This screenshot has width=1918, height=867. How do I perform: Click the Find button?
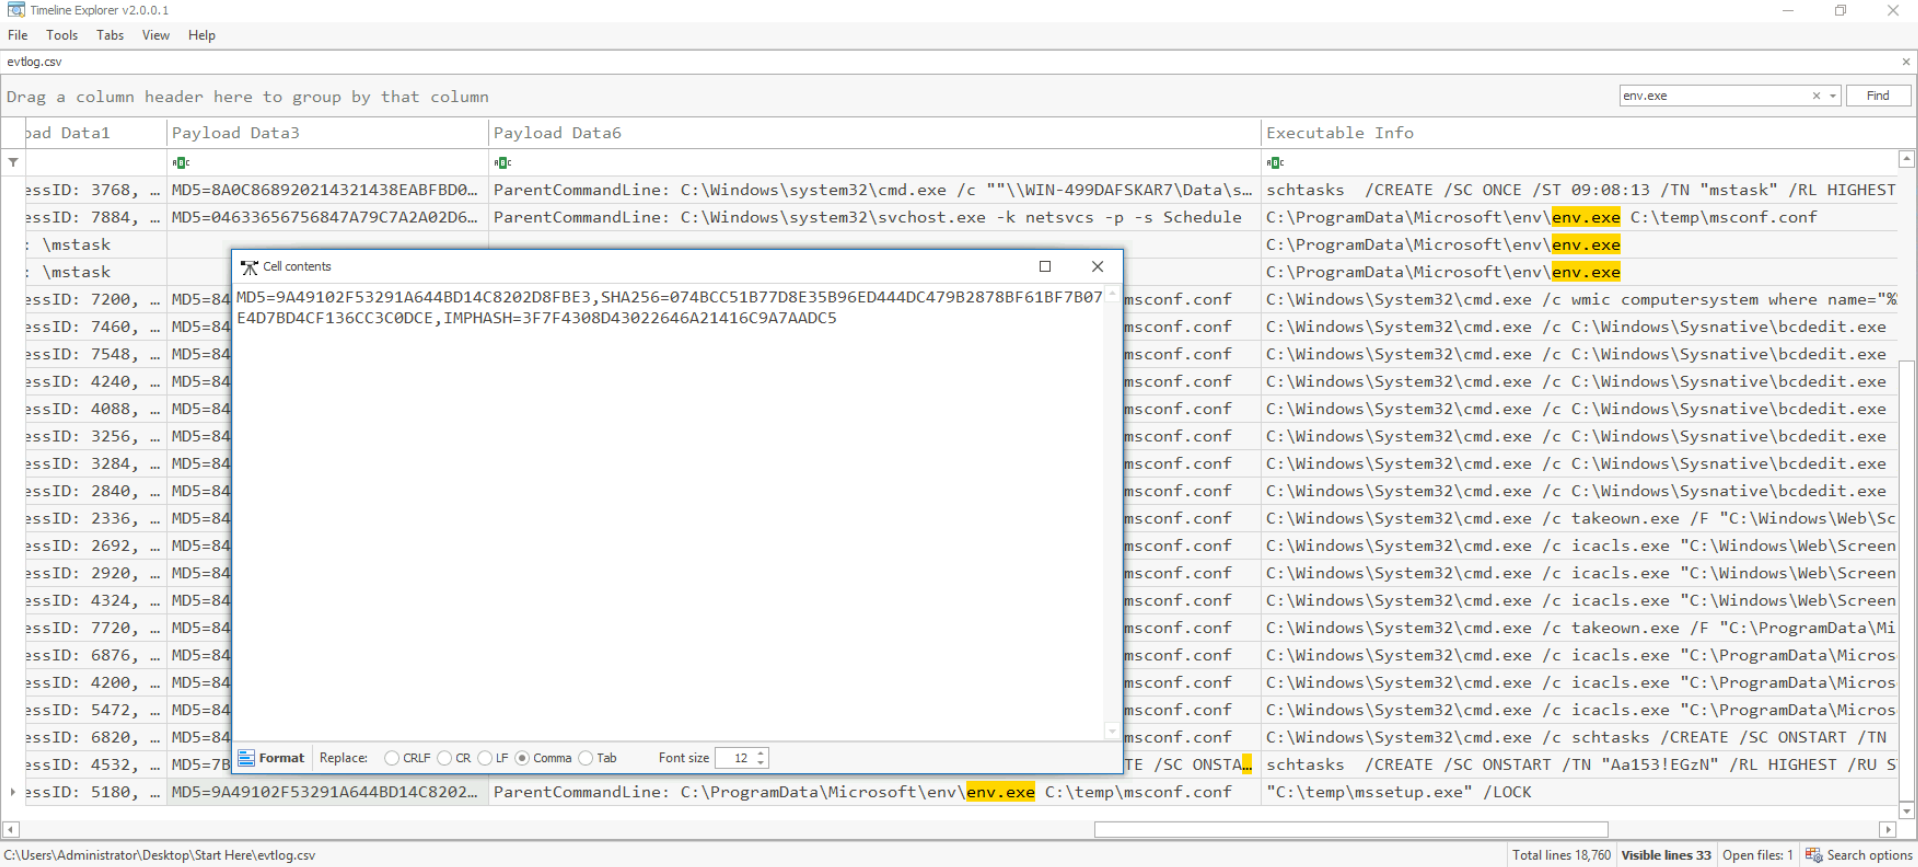point(1878,96)
